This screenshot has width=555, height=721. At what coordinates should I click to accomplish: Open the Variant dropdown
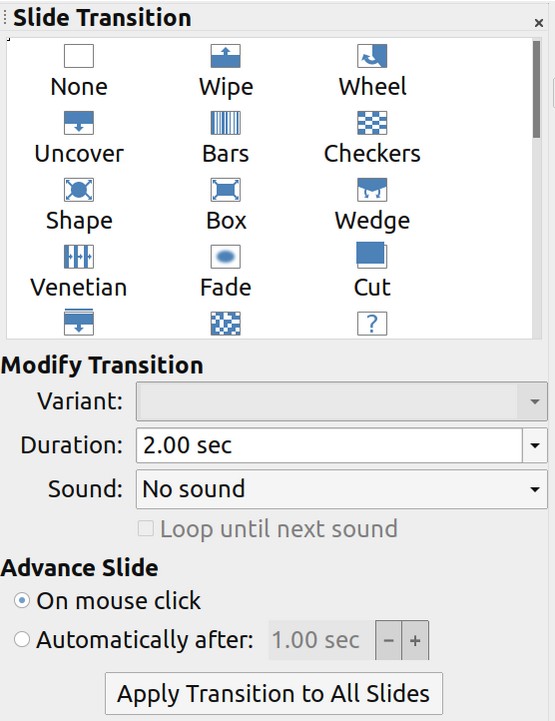click(x=342, y=401)
